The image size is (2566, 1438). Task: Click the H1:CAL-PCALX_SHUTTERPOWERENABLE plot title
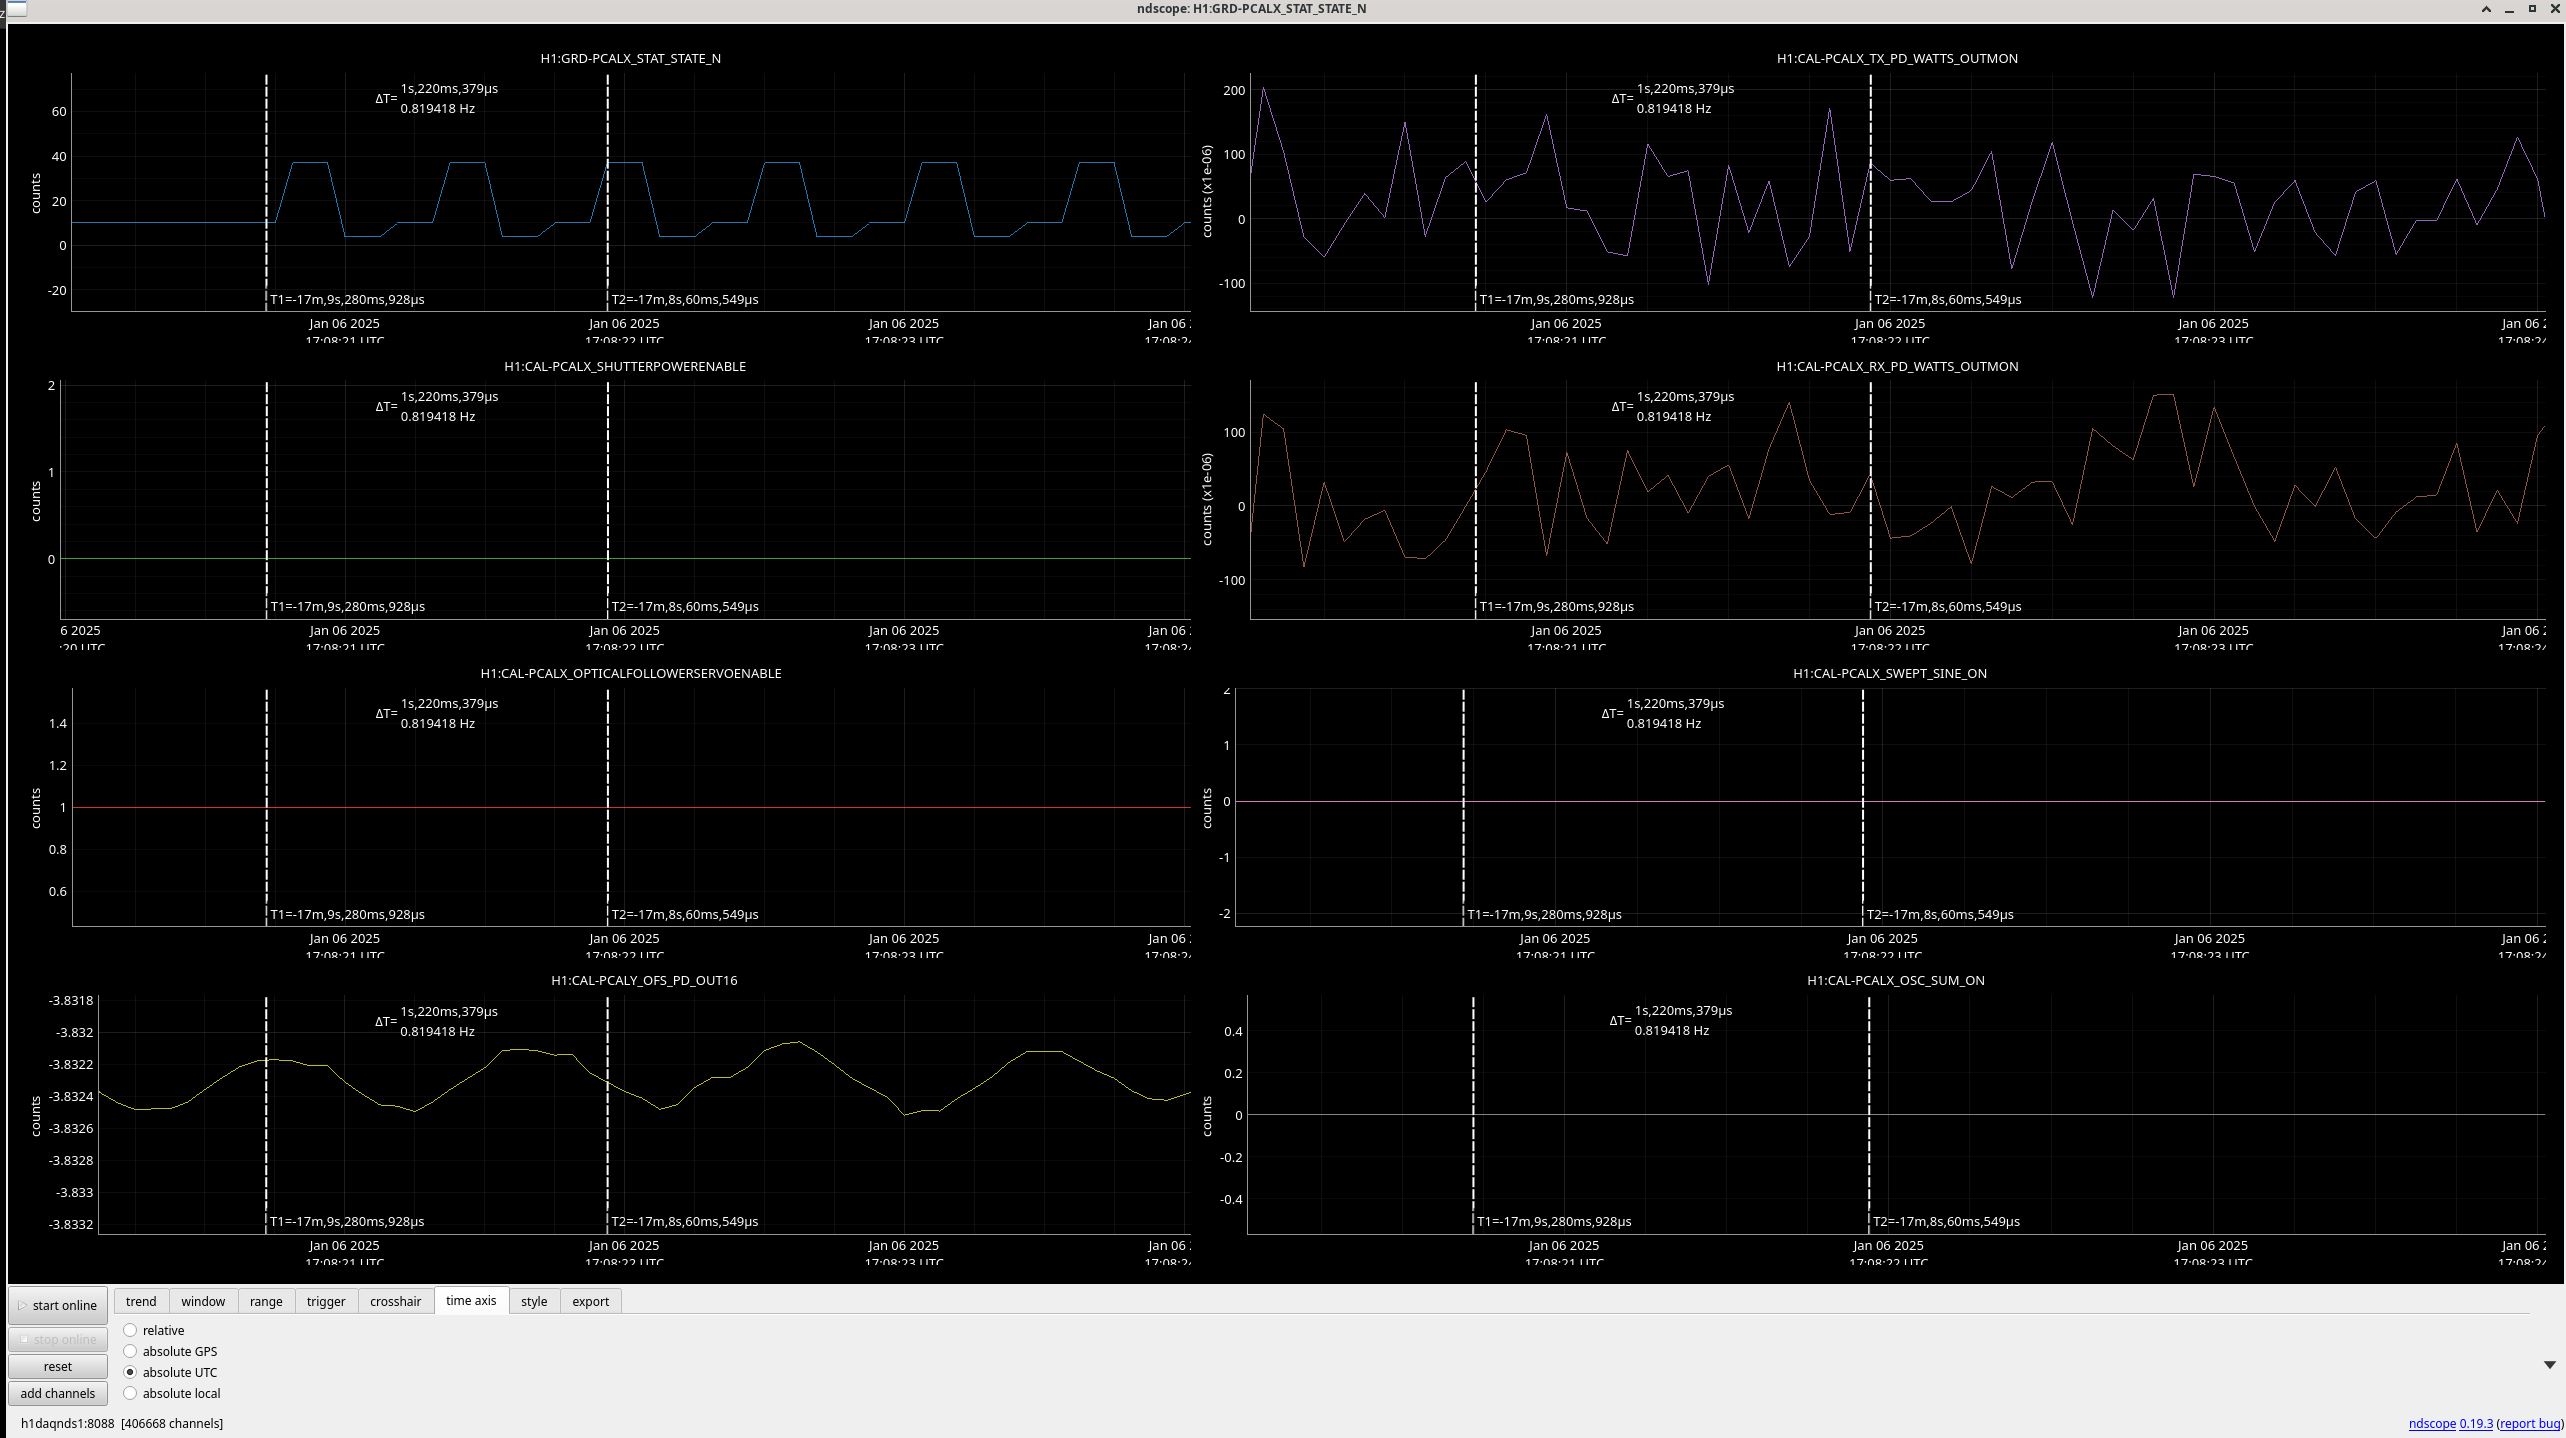625,366
